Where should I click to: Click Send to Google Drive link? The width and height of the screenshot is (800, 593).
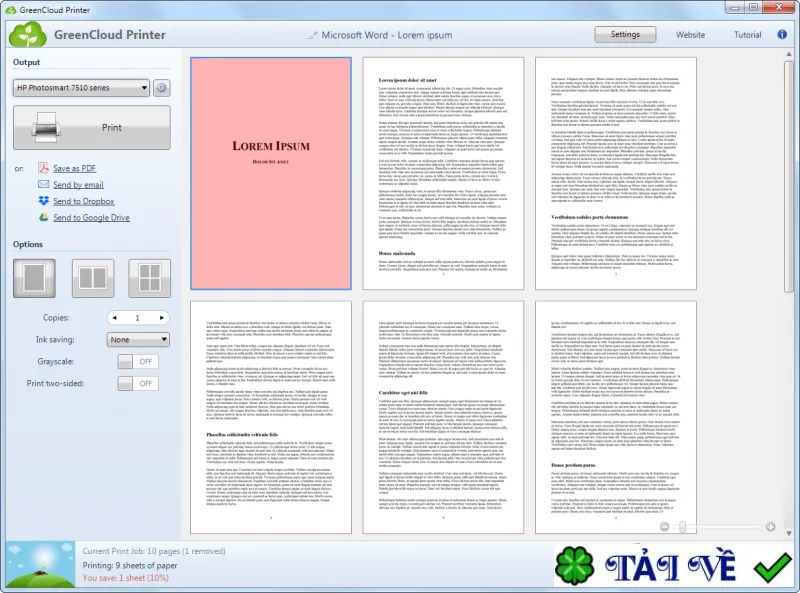point(91,217)
